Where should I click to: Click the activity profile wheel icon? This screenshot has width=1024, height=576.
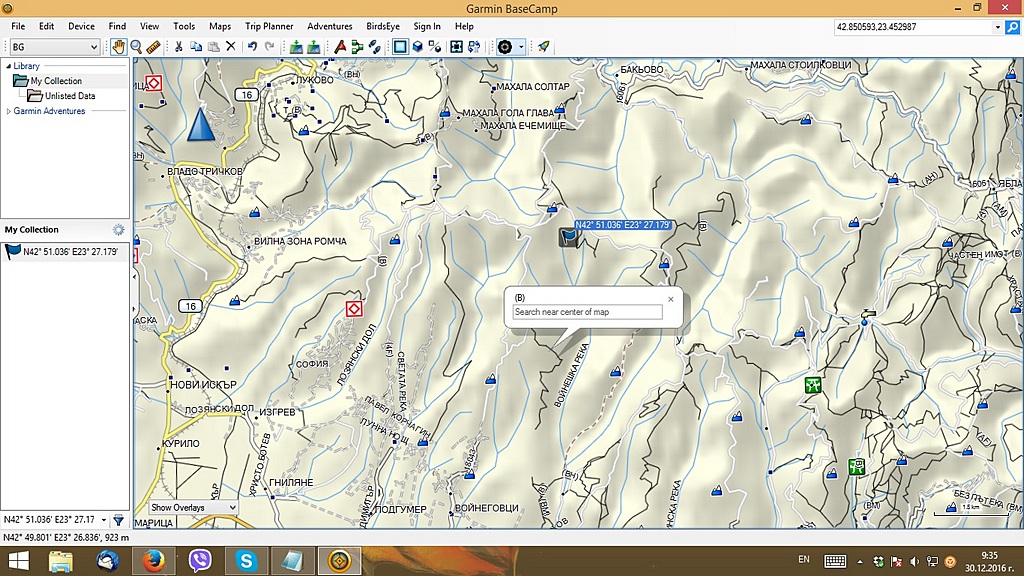[x=505, y=46]
